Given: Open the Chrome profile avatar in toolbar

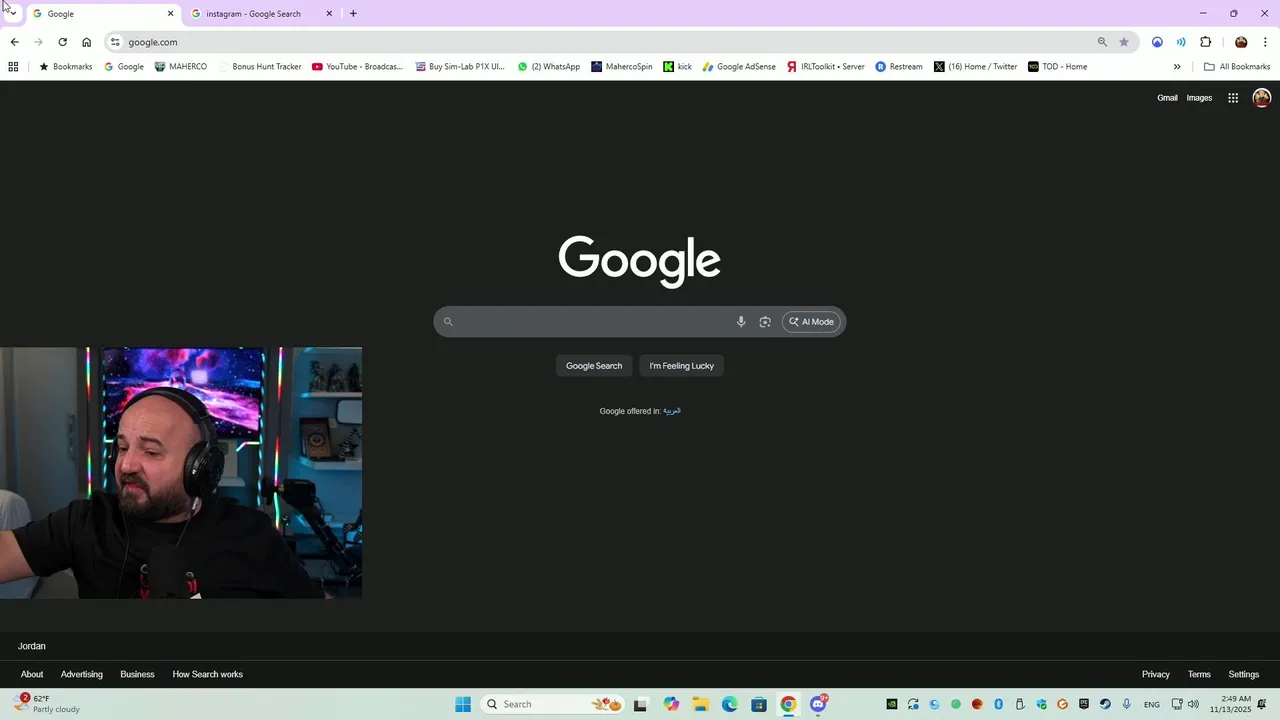Looking at the screenshot, I should (1241, 42).
